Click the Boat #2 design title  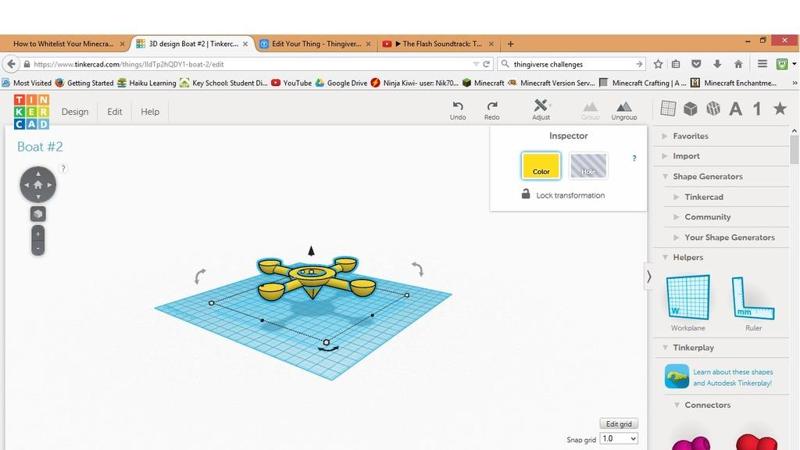click(40, 147)
